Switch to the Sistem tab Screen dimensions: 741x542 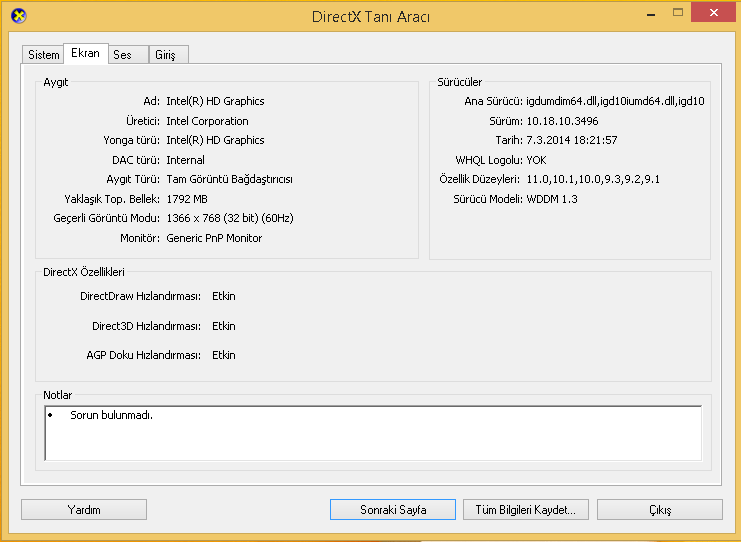coord(43,55)
